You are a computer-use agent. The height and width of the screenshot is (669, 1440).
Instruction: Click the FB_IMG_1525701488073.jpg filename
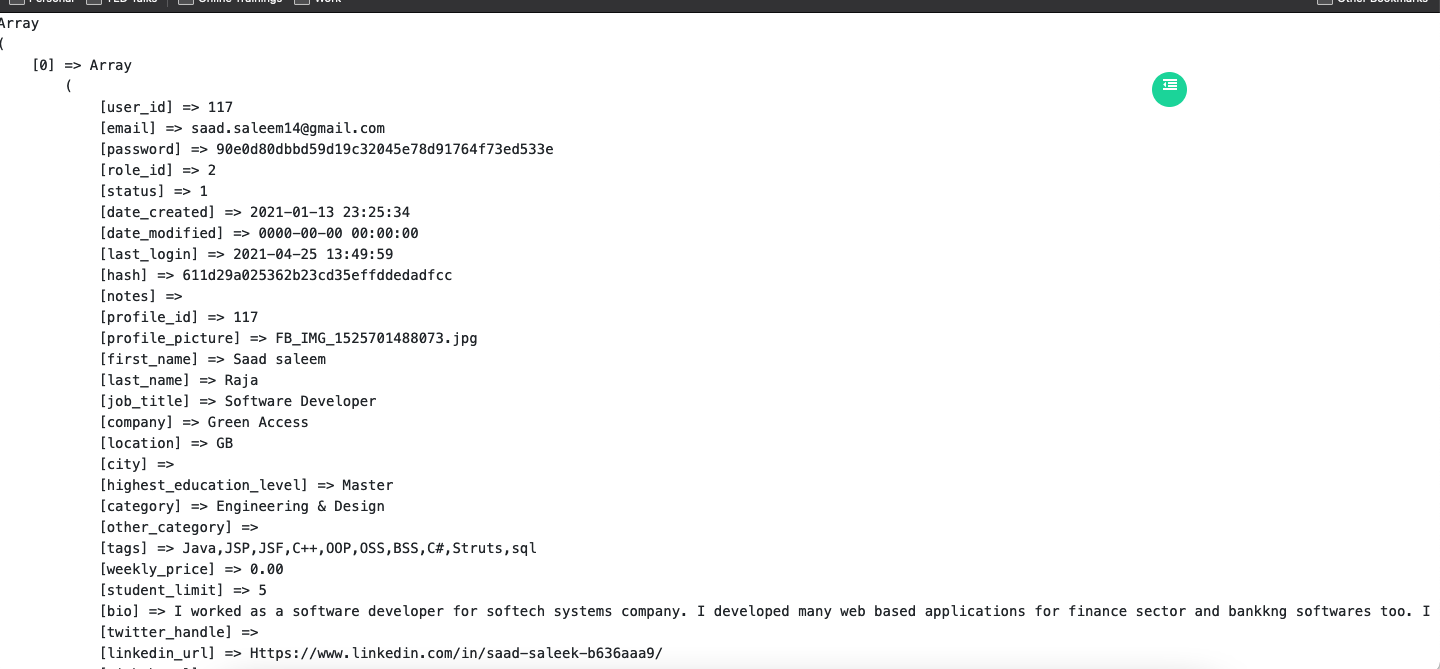[376, 338]
